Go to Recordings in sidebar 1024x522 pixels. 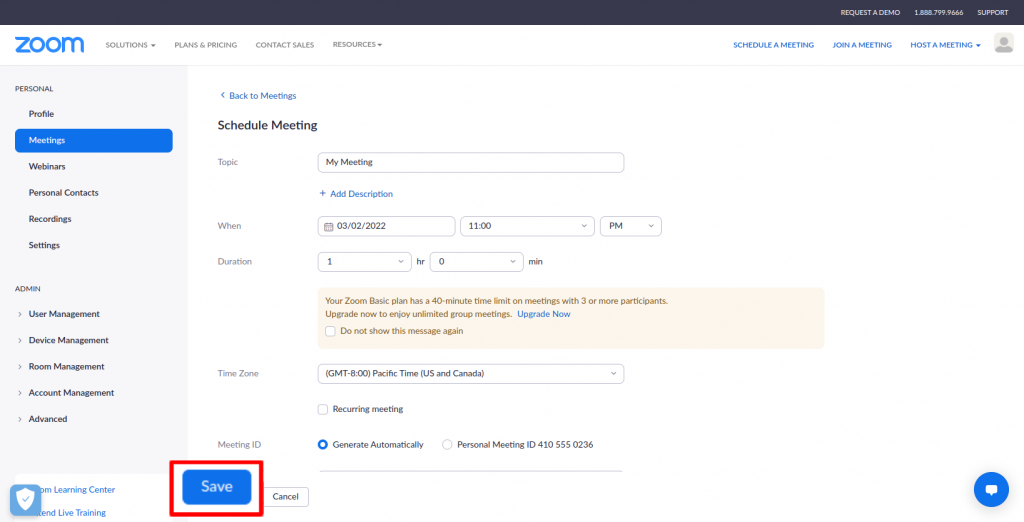pos(50,219)
